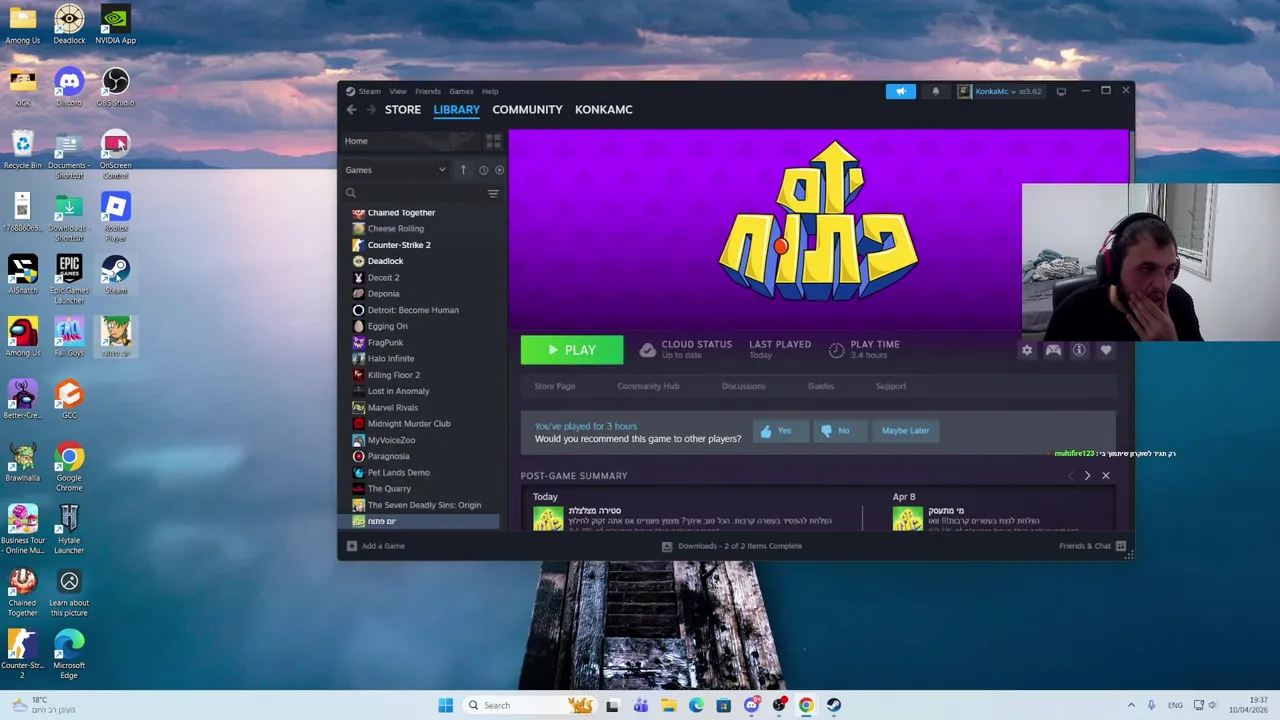
Task: Dismiss the Post-Game Summary section
Action: [1106, 476]
